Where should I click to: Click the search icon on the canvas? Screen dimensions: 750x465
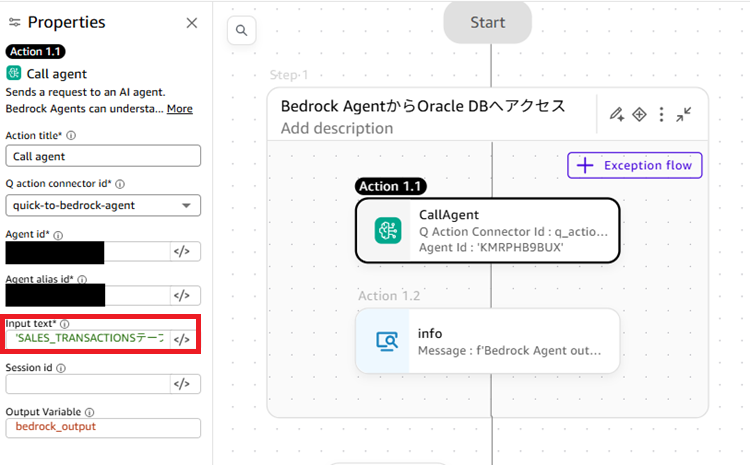click(x=241, y=30)
